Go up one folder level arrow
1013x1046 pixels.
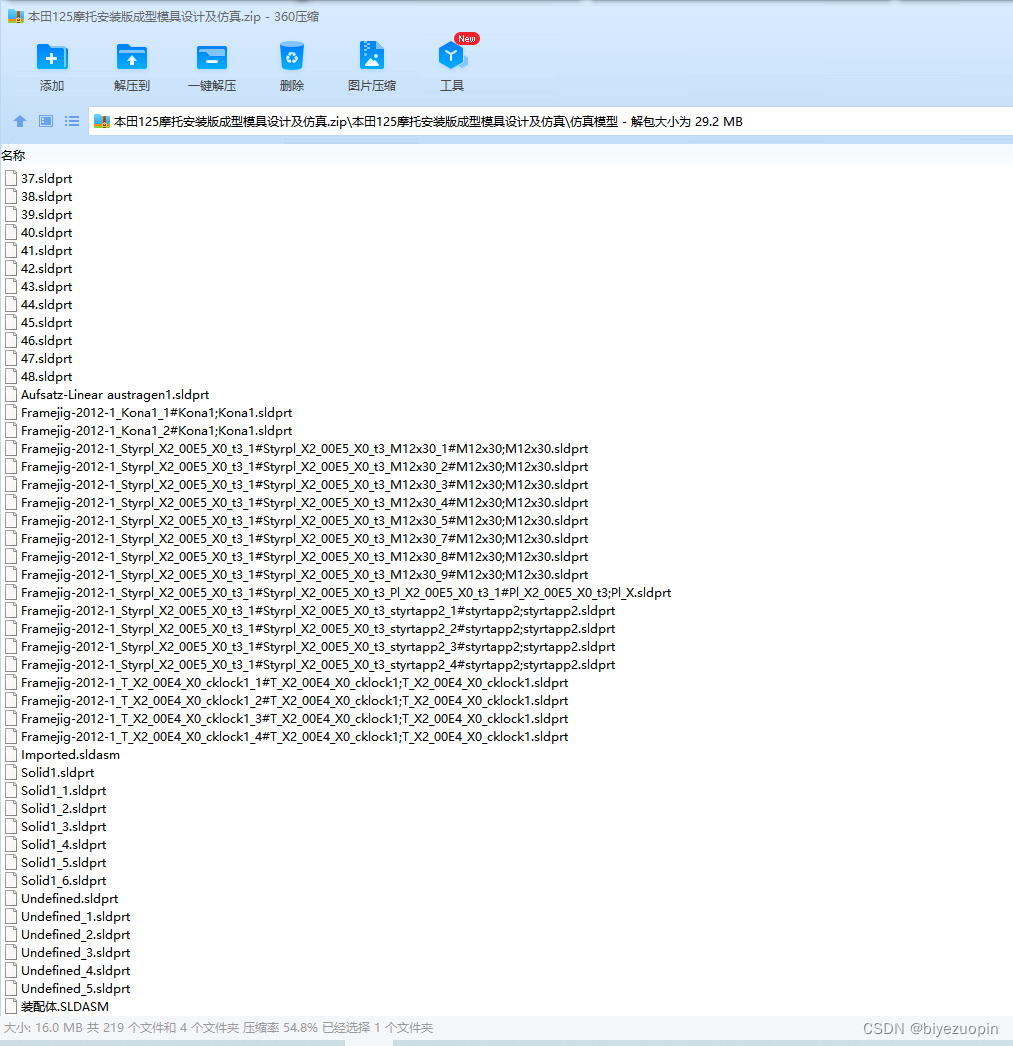tap(20, 121)
